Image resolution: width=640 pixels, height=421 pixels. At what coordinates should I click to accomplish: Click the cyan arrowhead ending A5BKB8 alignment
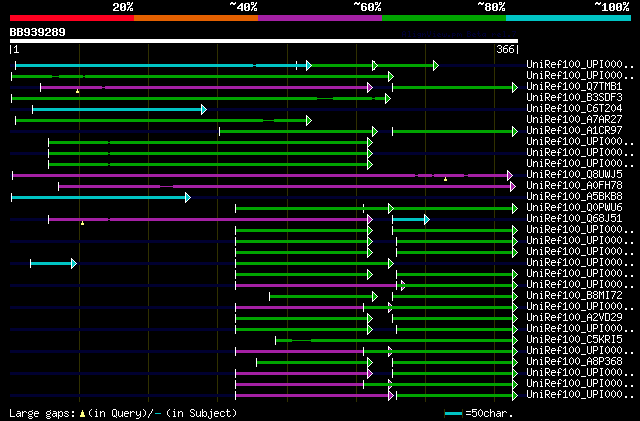(188, 198)
